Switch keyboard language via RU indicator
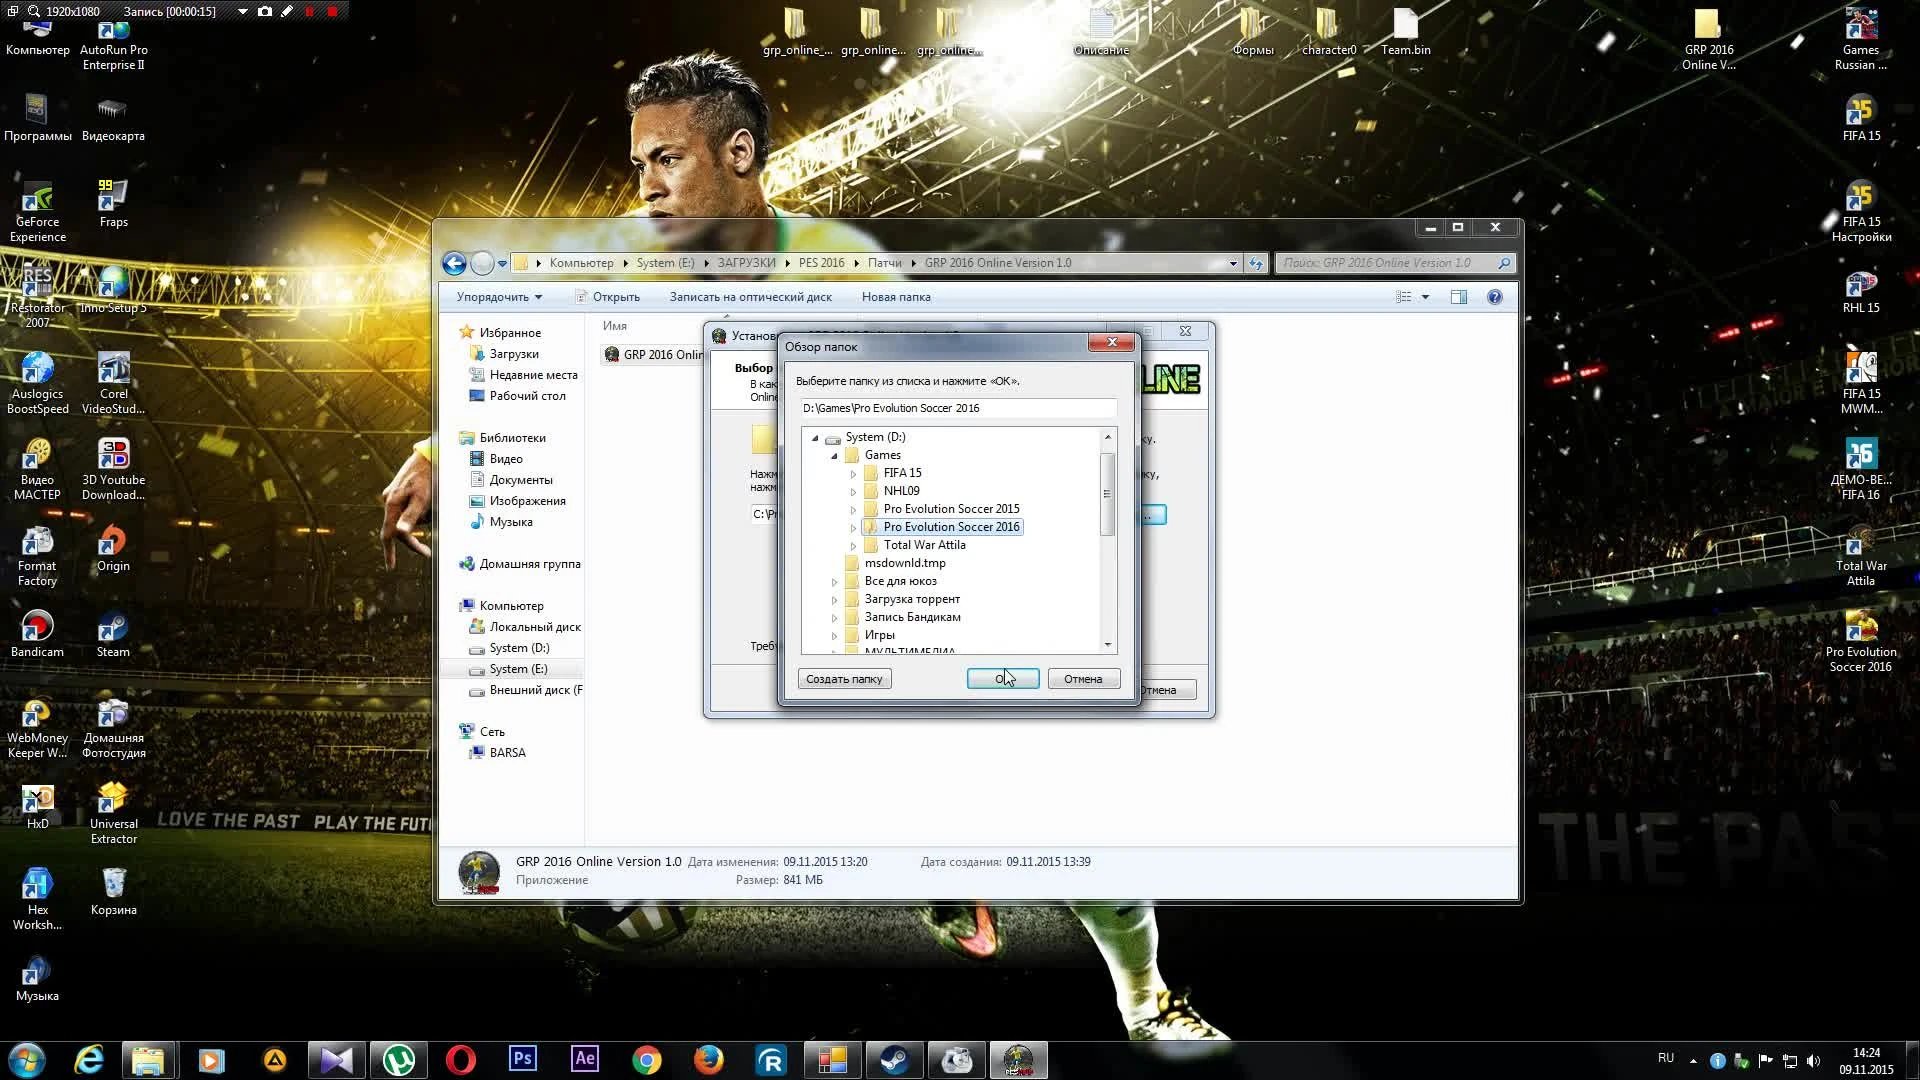The image size is (1920, 1080). [x=1665, y=1058]
